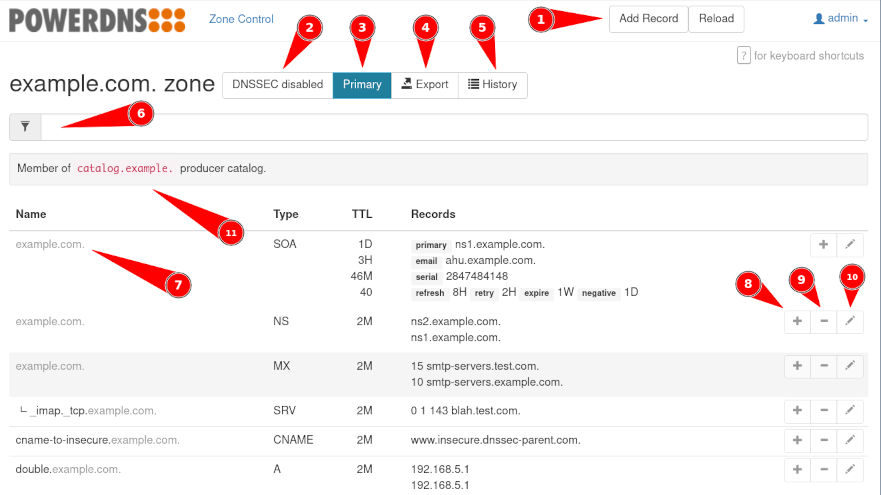Click the filter funnel icon

[25, 127]
